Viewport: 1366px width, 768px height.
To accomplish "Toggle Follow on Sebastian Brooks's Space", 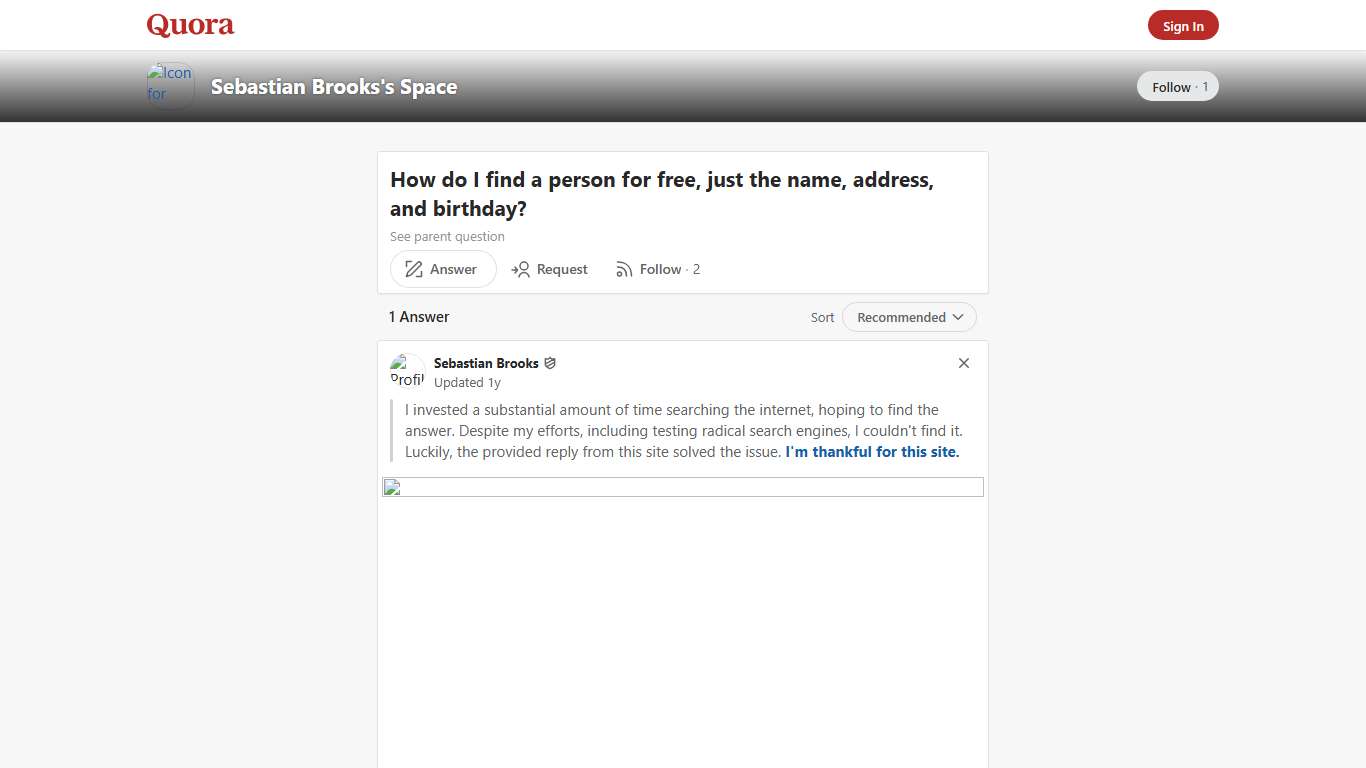I will coord(1177,86).
